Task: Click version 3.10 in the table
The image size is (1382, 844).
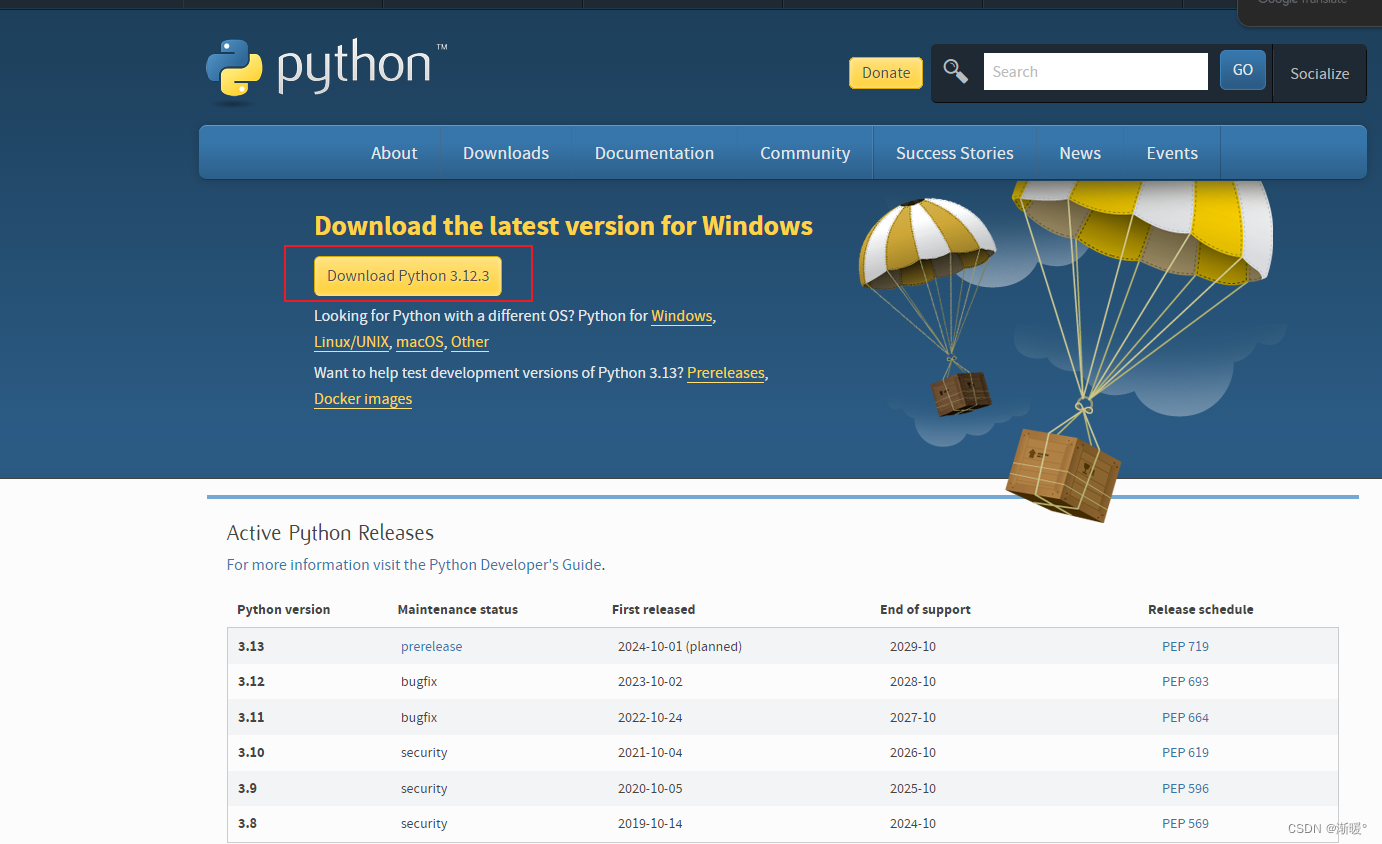Action: pyautogui.click(x=251, y=753)
